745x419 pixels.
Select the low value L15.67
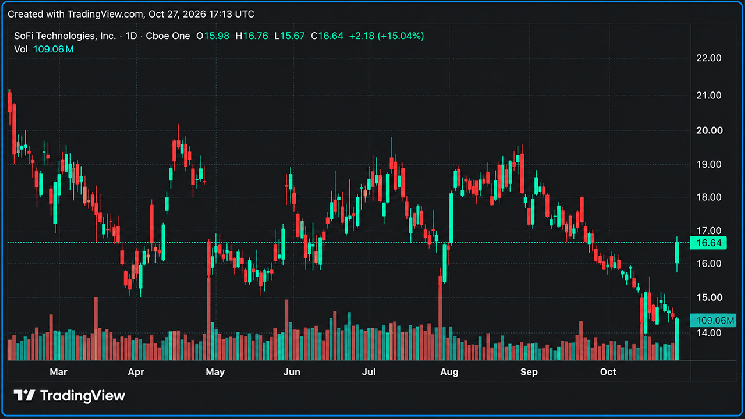tap(289, 36)
